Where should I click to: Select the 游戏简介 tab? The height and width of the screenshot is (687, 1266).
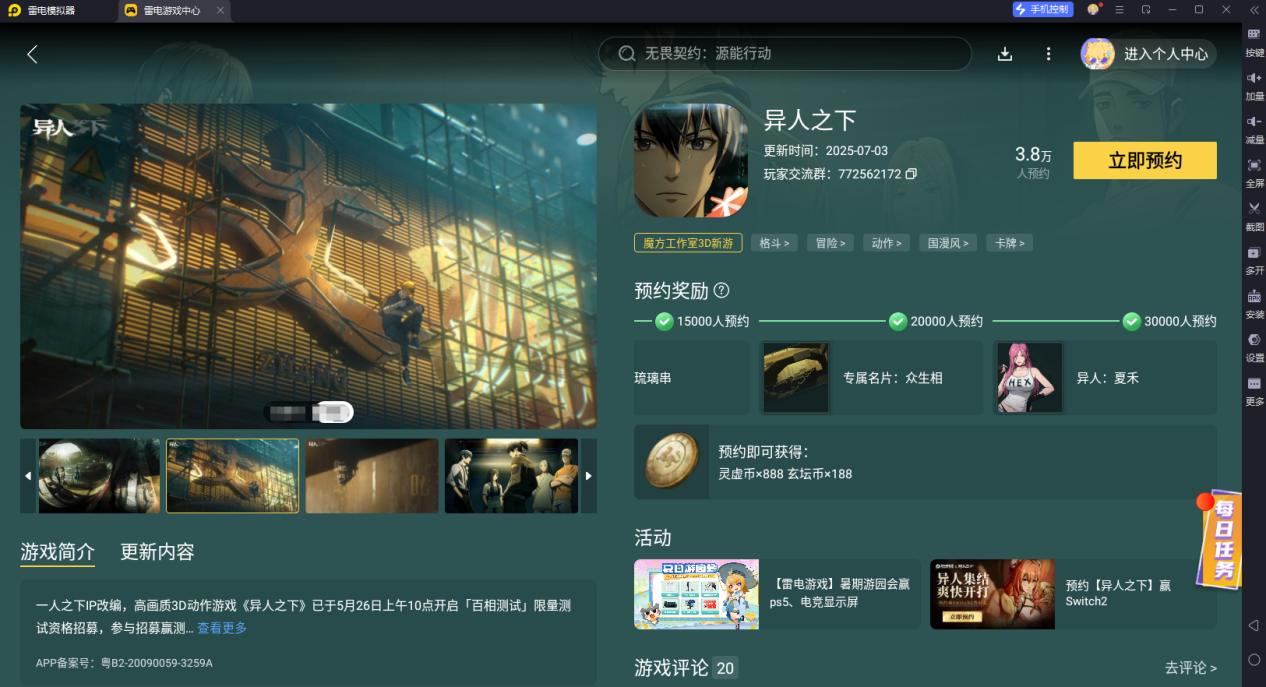[58, 552]
